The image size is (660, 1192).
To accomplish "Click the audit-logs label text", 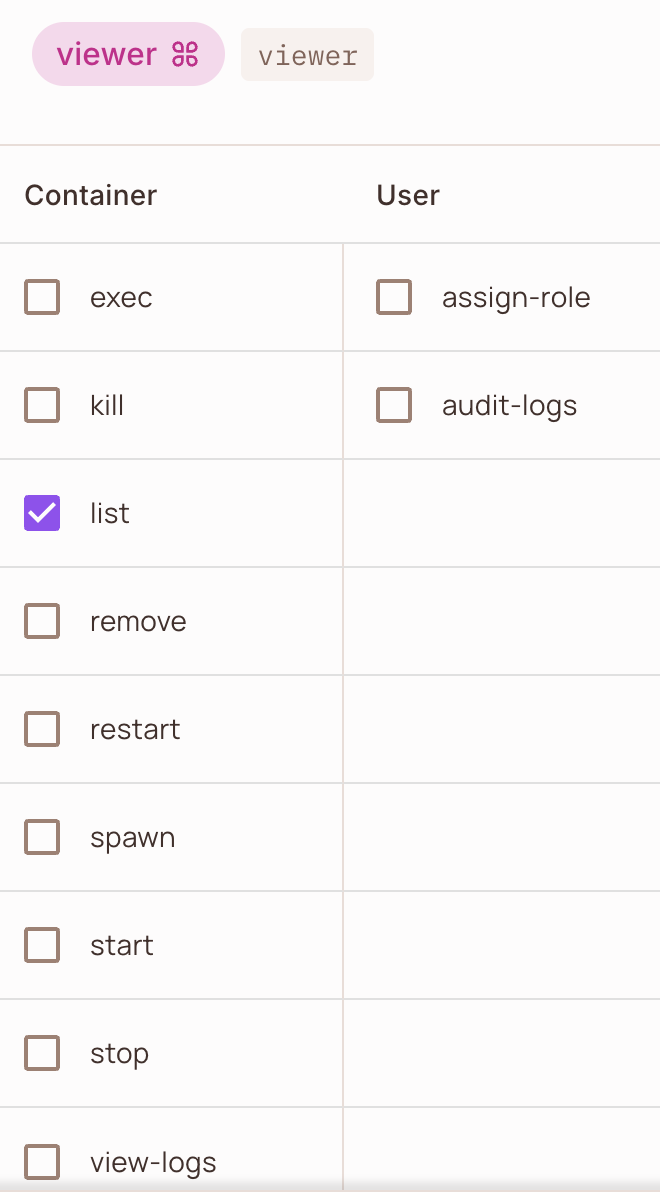I will pos(509,406).
